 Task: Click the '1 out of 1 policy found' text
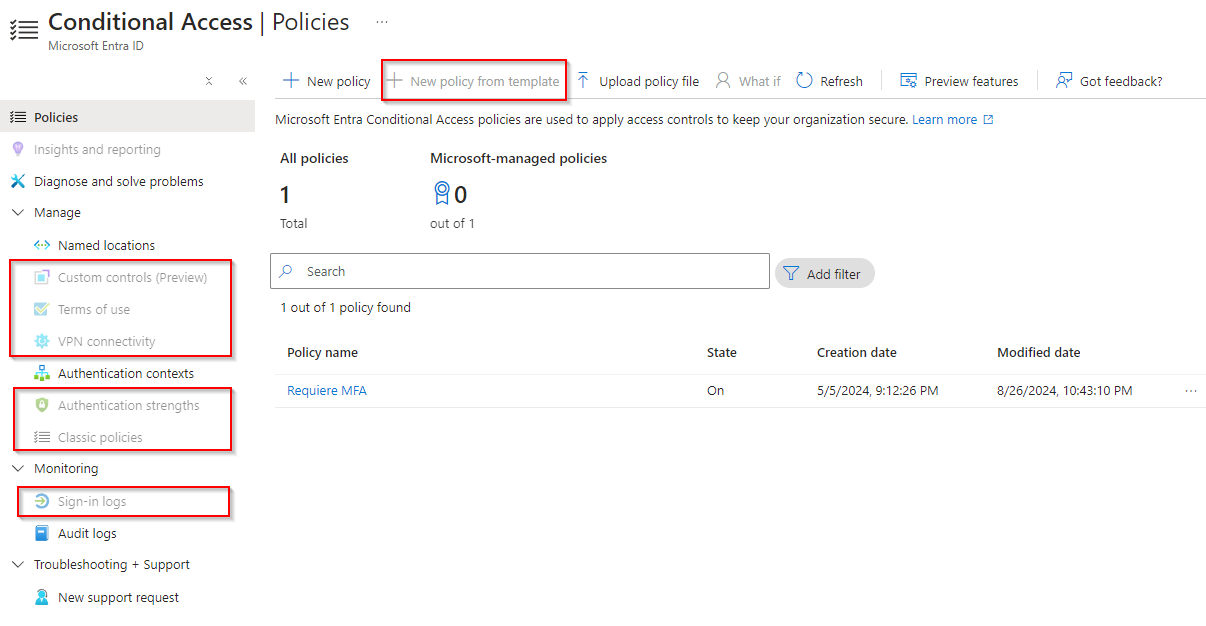[345, 307]
